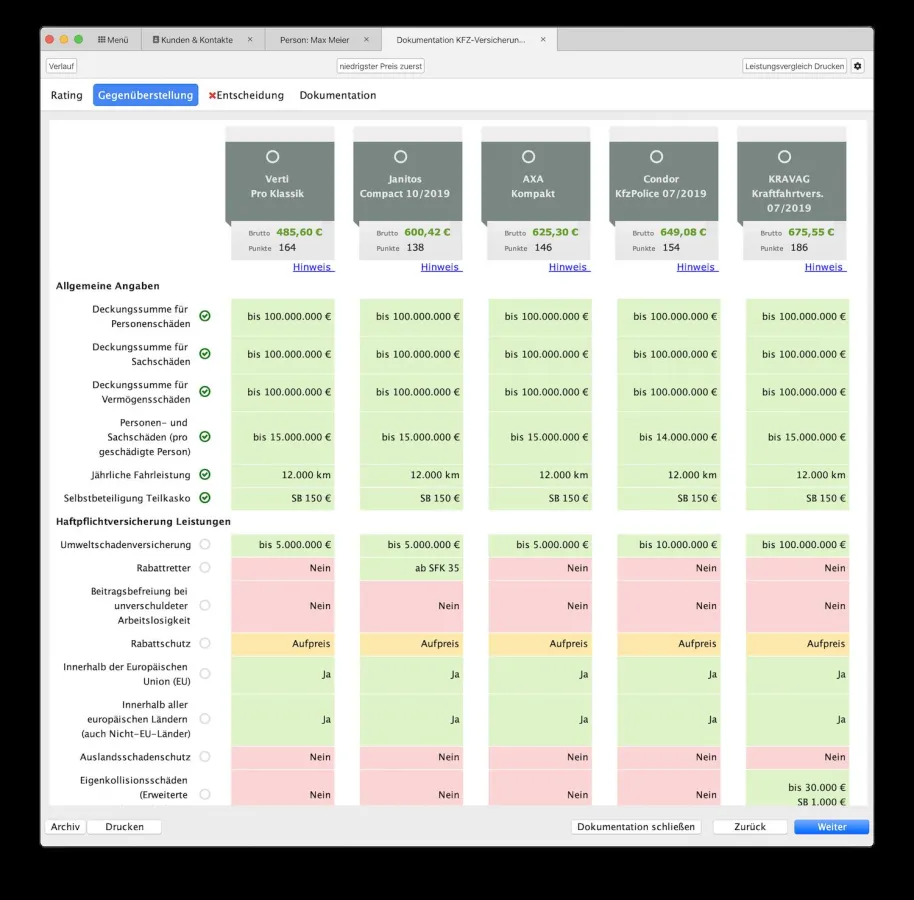Open the settings gear icon
This screenshot has width=914, height=900.
pyautogui.click(x=857, y=66)
